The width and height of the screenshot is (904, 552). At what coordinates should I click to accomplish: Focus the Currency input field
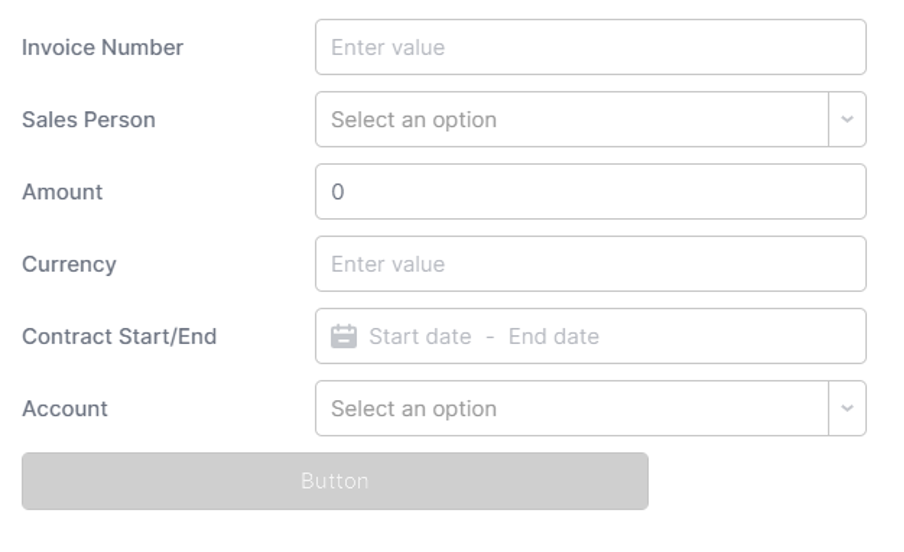(590, 264)
